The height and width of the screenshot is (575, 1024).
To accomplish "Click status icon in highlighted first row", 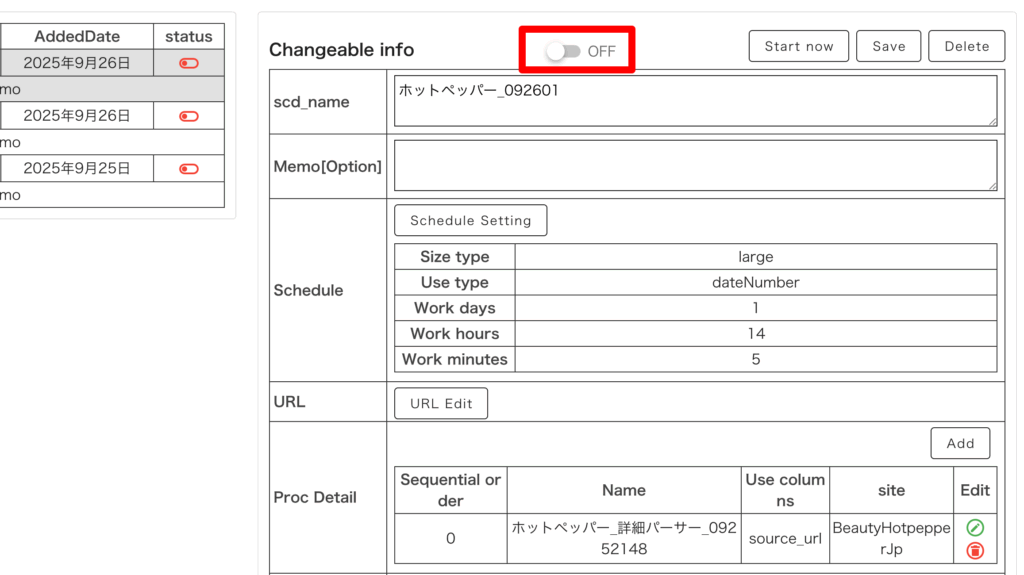I will [x=189, y=63].
